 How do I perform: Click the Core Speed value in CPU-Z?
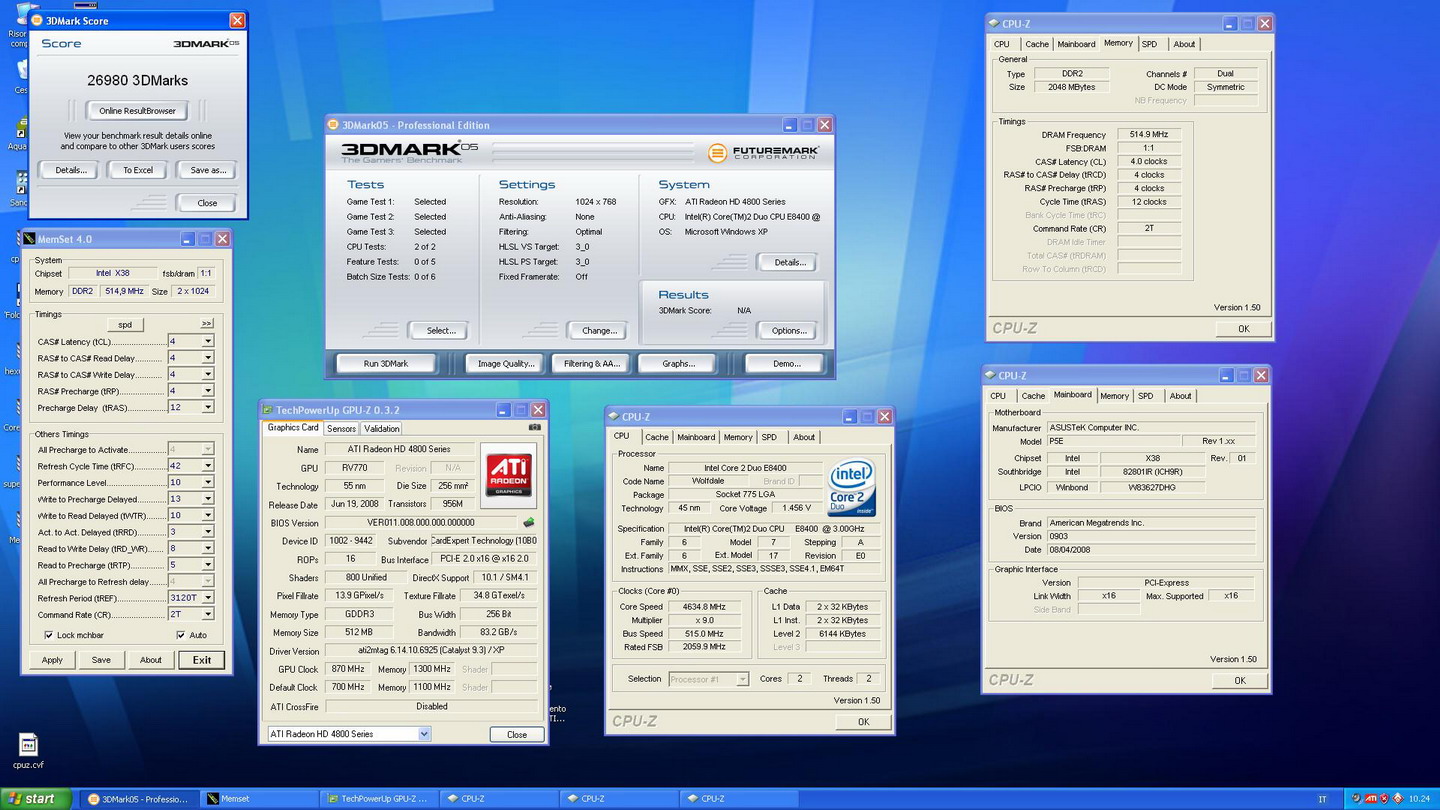706,607
